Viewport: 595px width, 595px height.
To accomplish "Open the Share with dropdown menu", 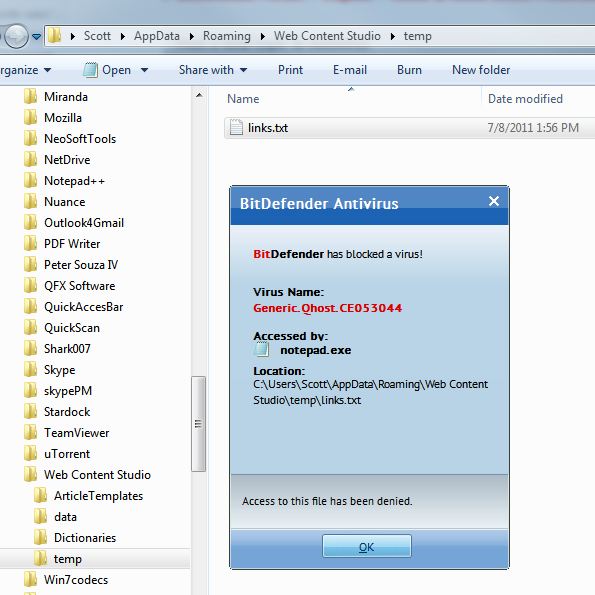I will tap(212, 70).
